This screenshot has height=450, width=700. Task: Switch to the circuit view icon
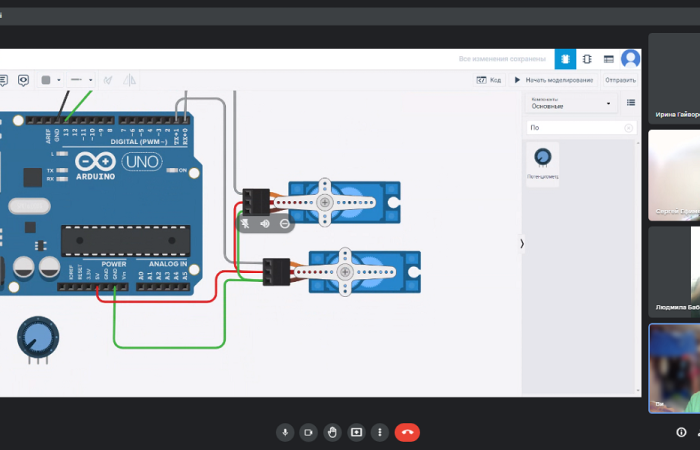pos(565,59)
